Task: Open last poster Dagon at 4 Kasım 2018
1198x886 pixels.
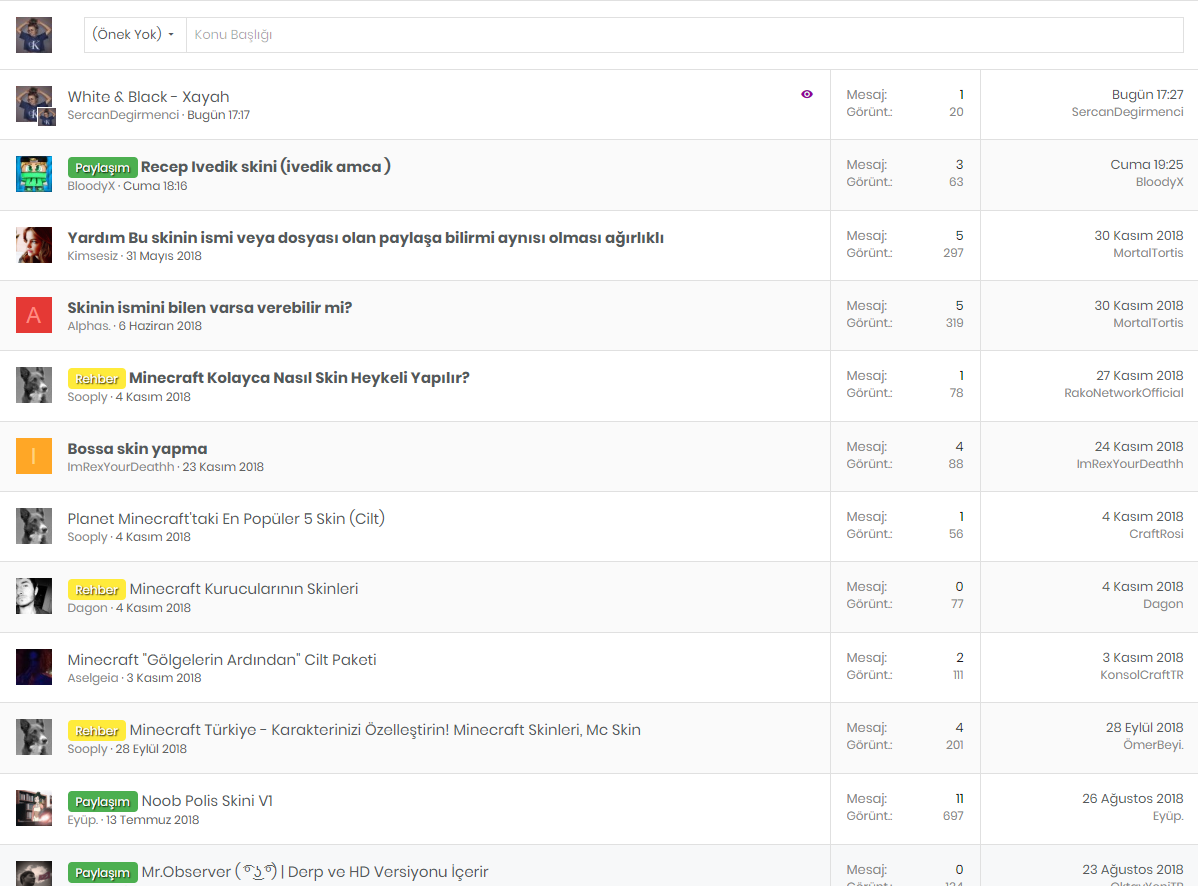Action: [1163, 603]
